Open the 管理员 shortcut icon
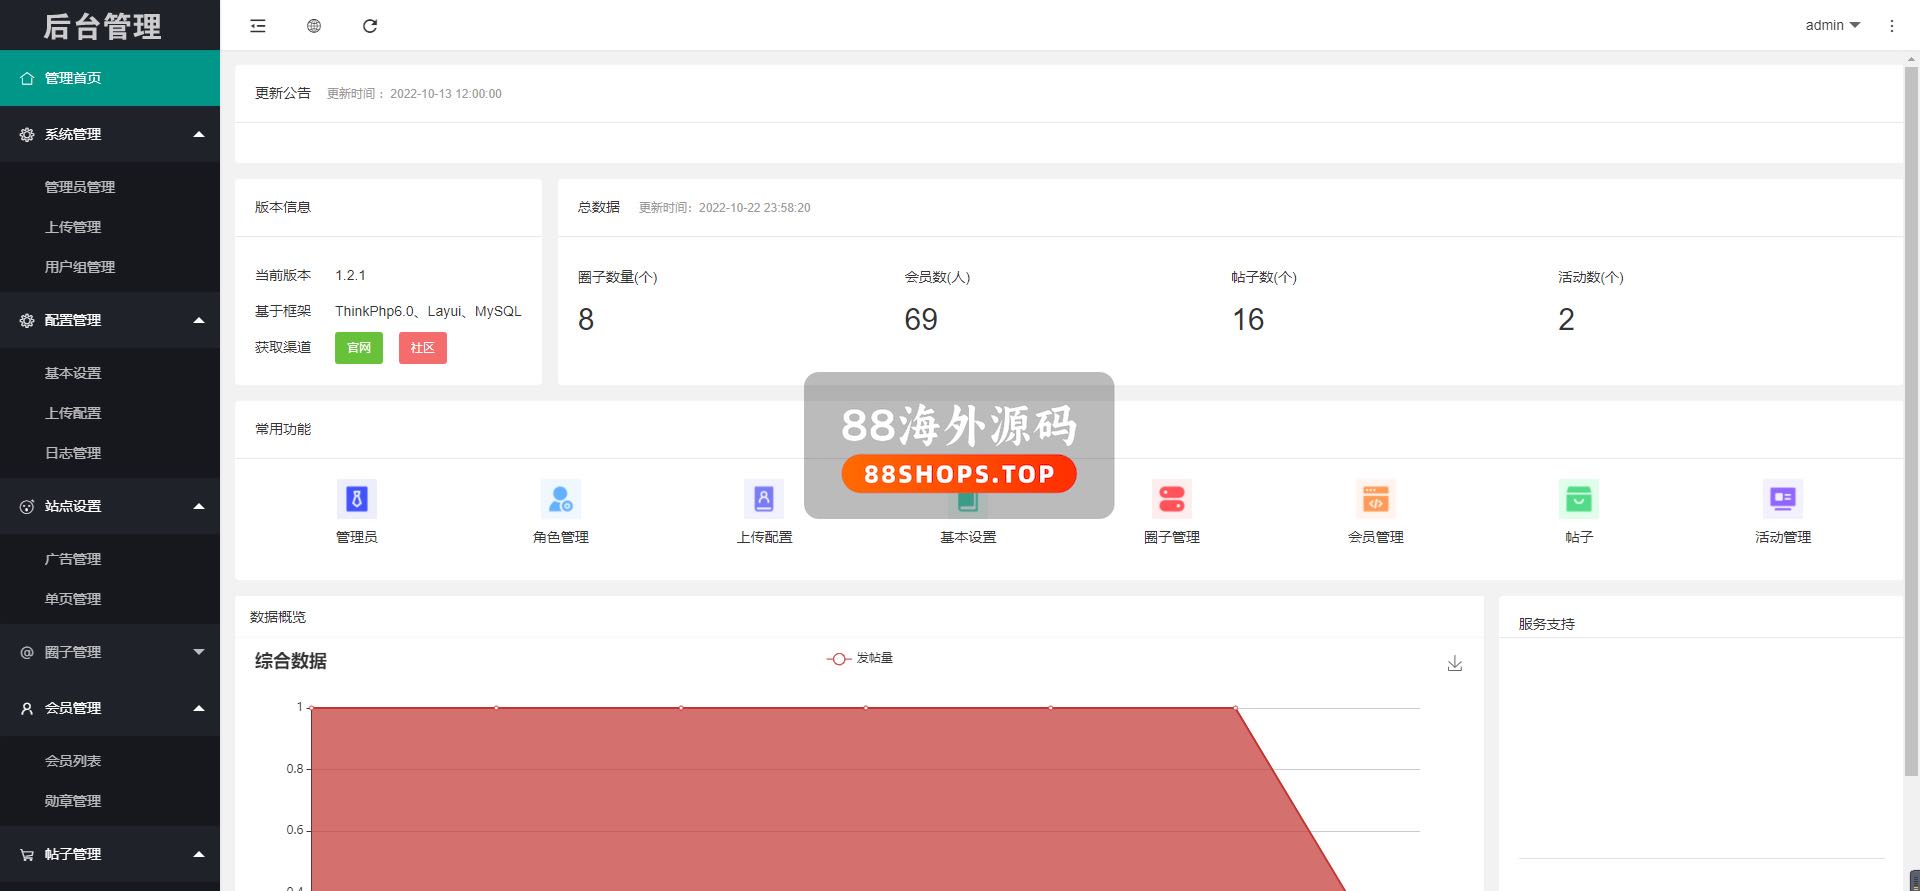Screen dimensions: 1920x891 356,498
